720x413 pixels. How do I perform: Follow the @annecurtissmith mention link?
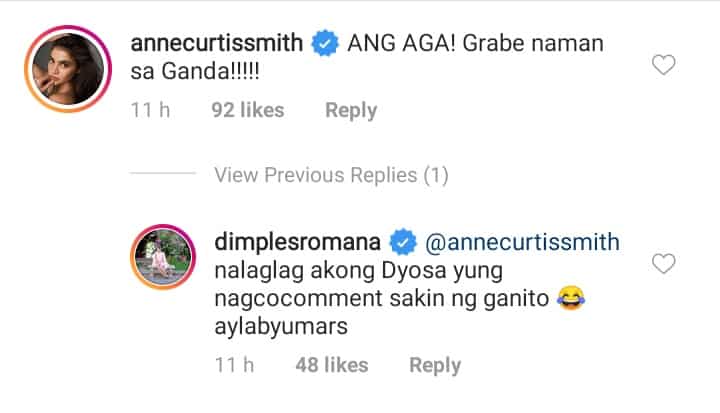(x=522, y=243)
